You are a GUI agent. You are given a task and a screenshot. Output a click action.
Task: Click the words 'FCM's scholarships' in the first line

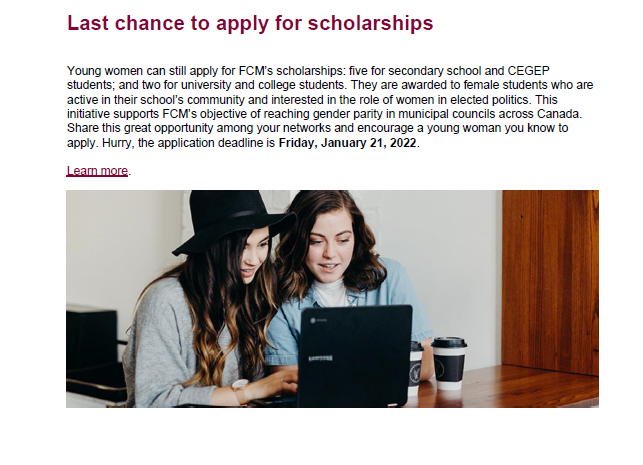click(x=290, y=71)
